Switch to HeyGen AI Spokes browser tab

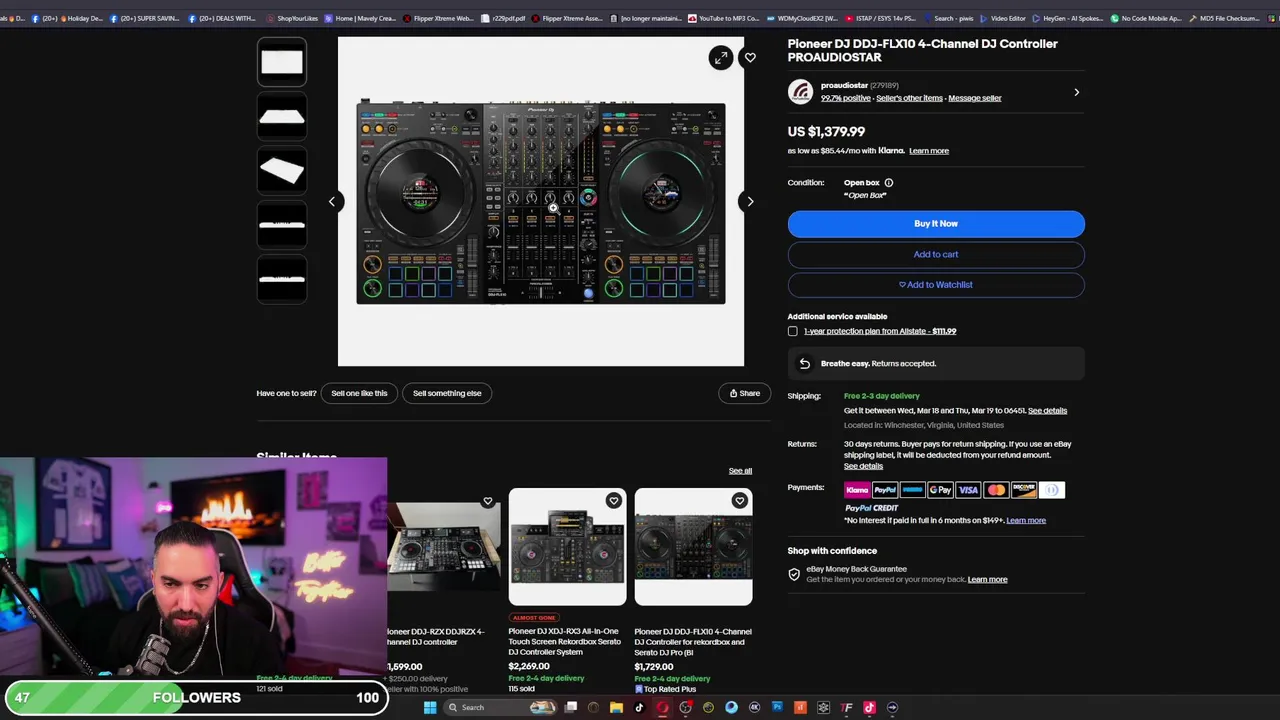(x=1068, y=18)
